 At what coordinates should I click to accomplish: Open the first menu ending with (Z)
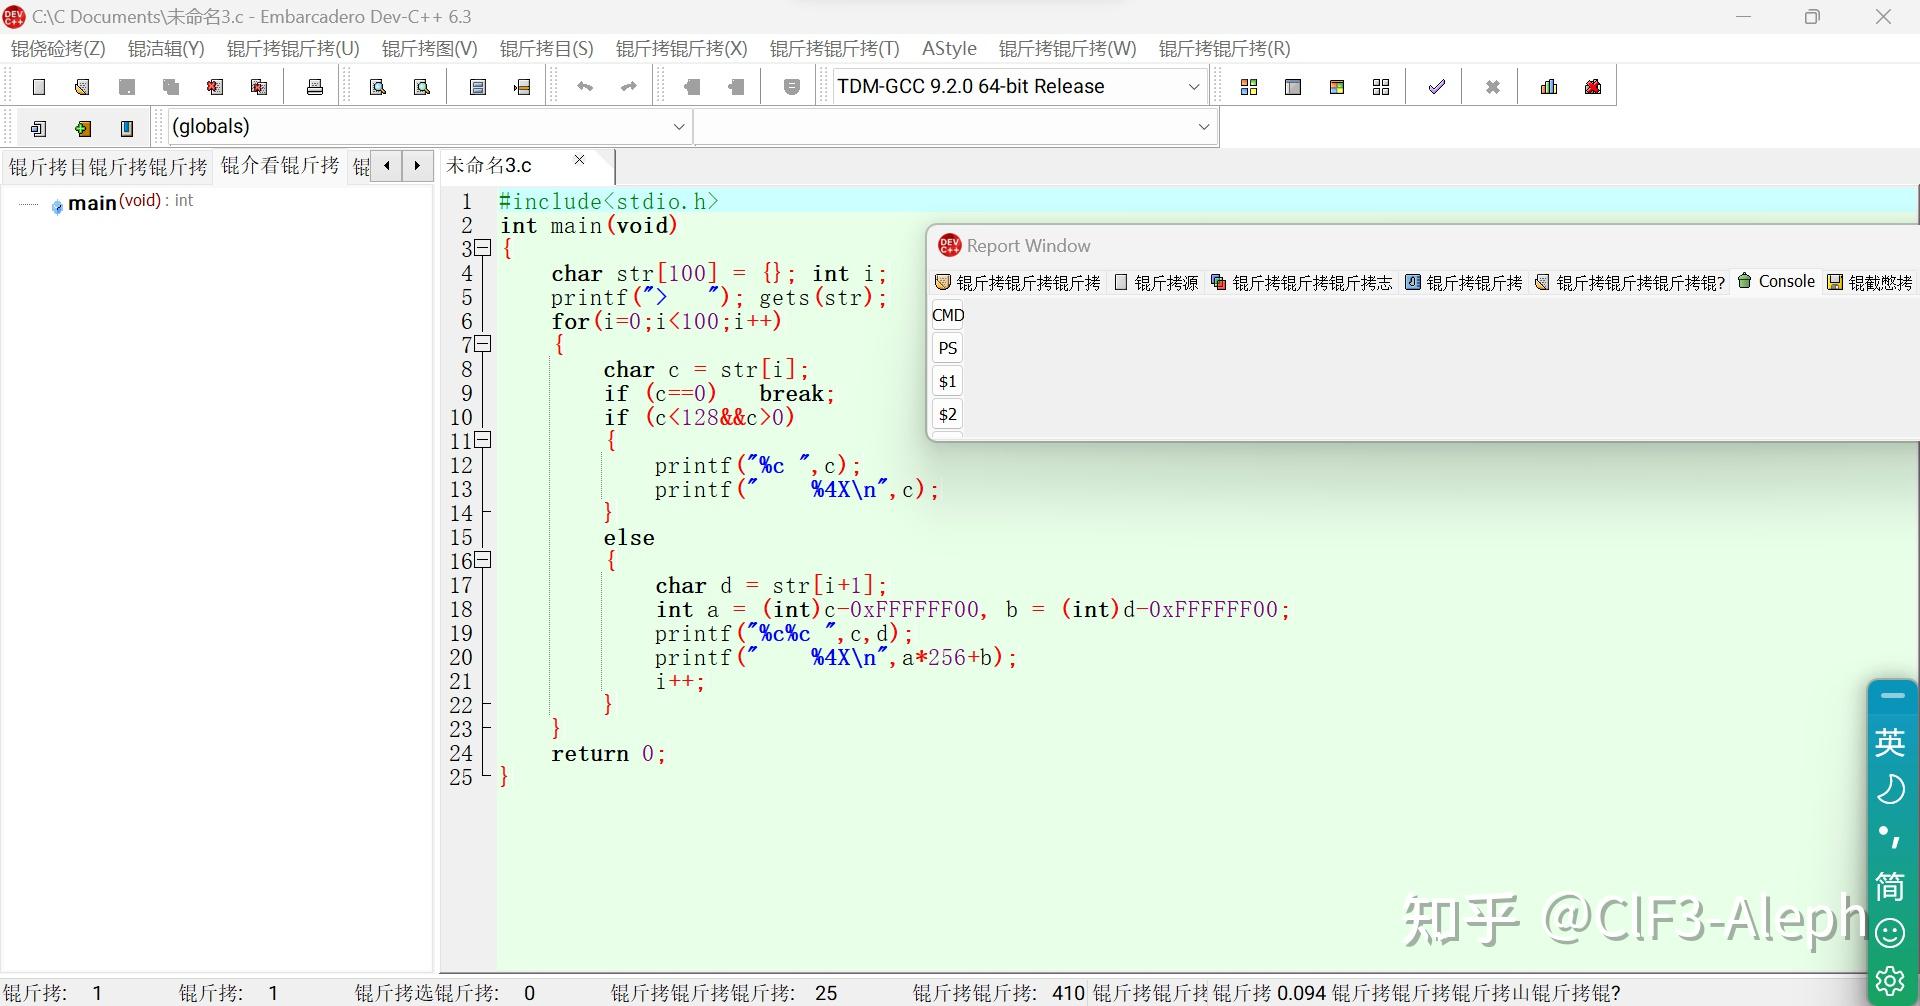(58, 49)
